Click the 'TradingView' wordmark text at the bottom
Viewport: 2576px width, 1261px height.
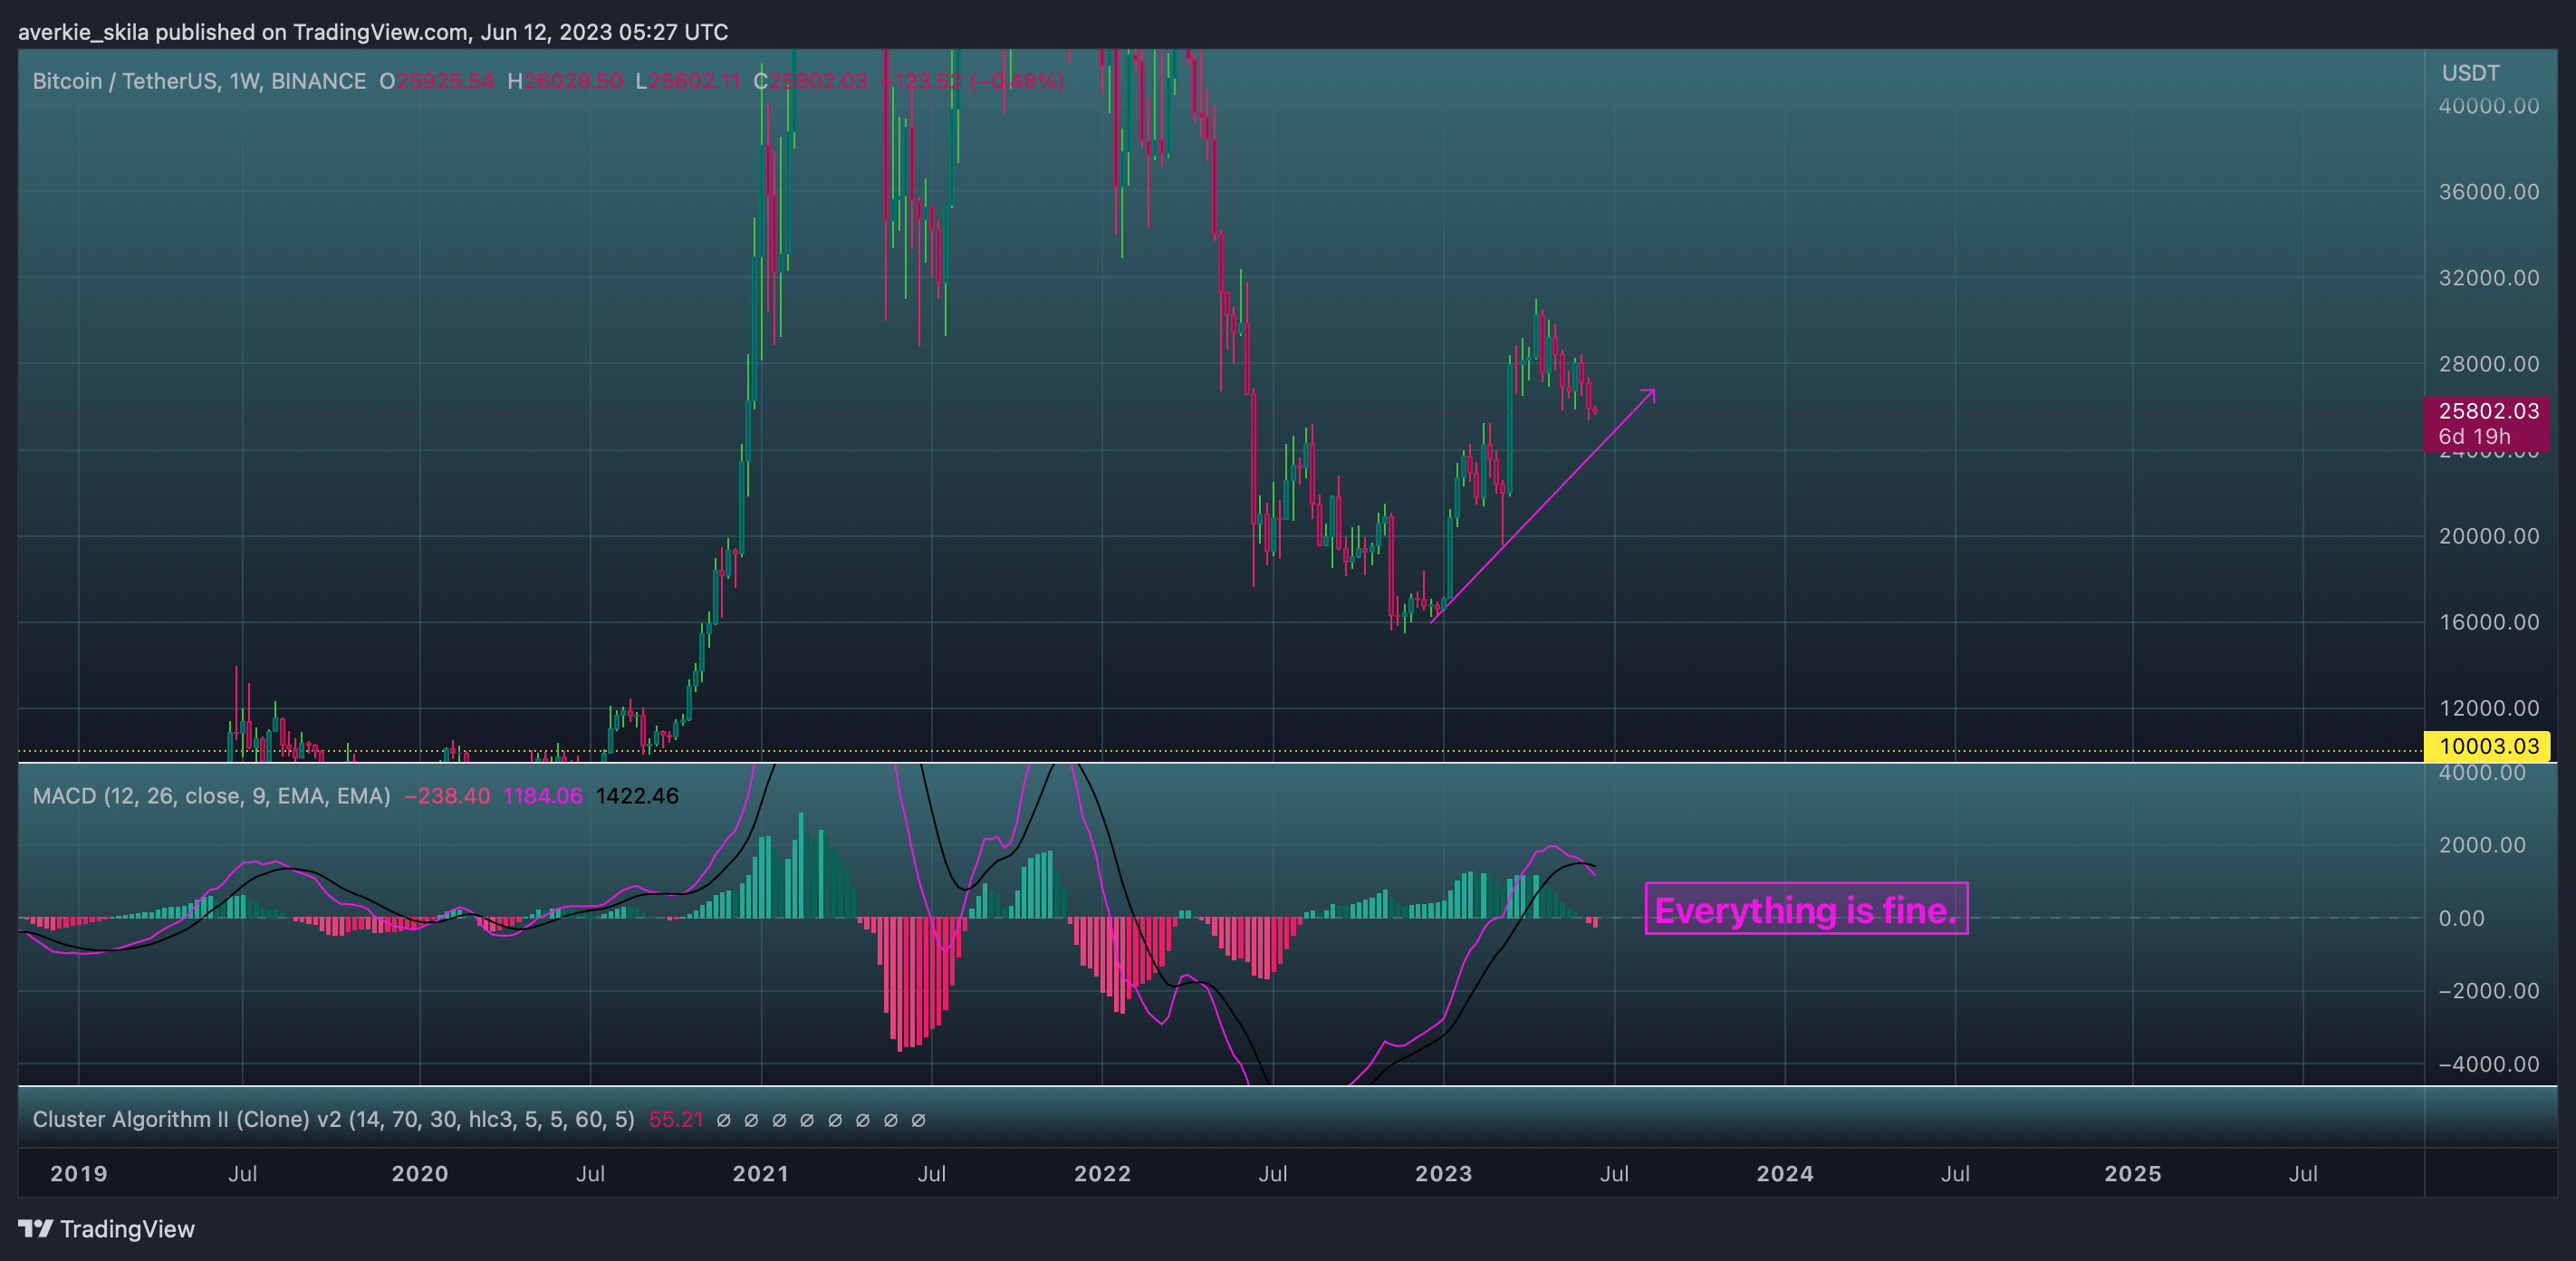pos(127,1229)
